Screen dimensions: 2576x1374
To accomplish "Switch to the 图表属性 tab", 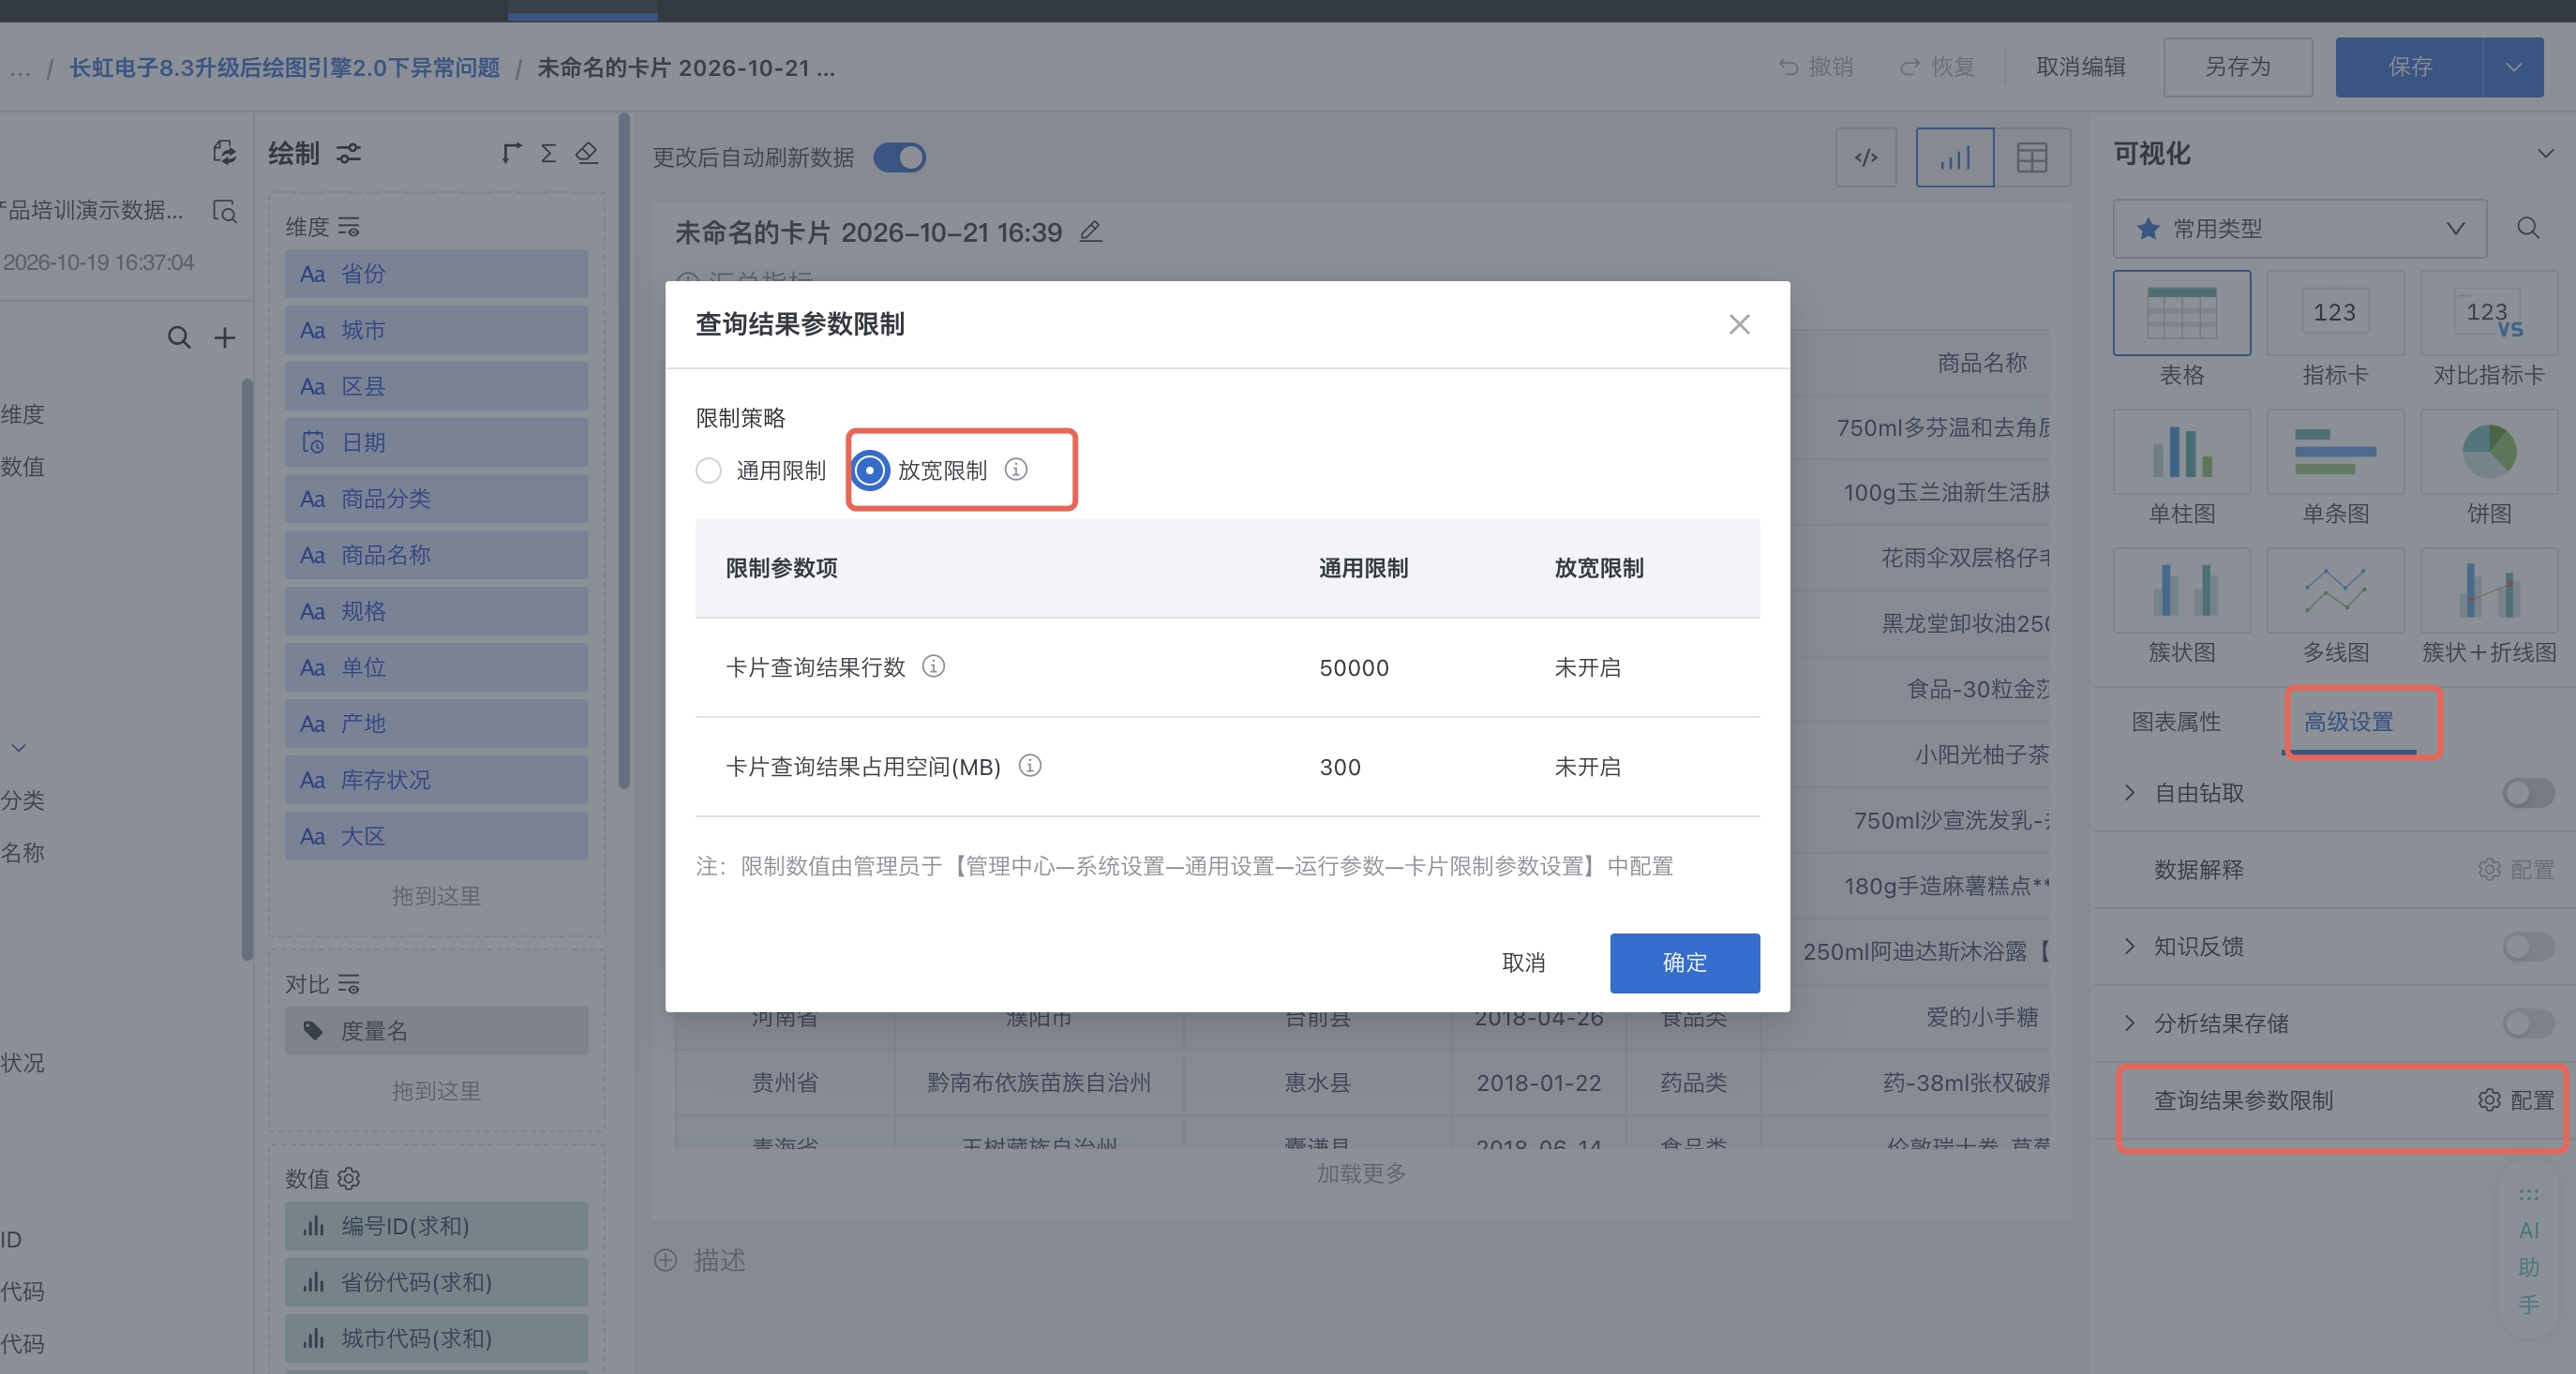I will coord(2175,721).
